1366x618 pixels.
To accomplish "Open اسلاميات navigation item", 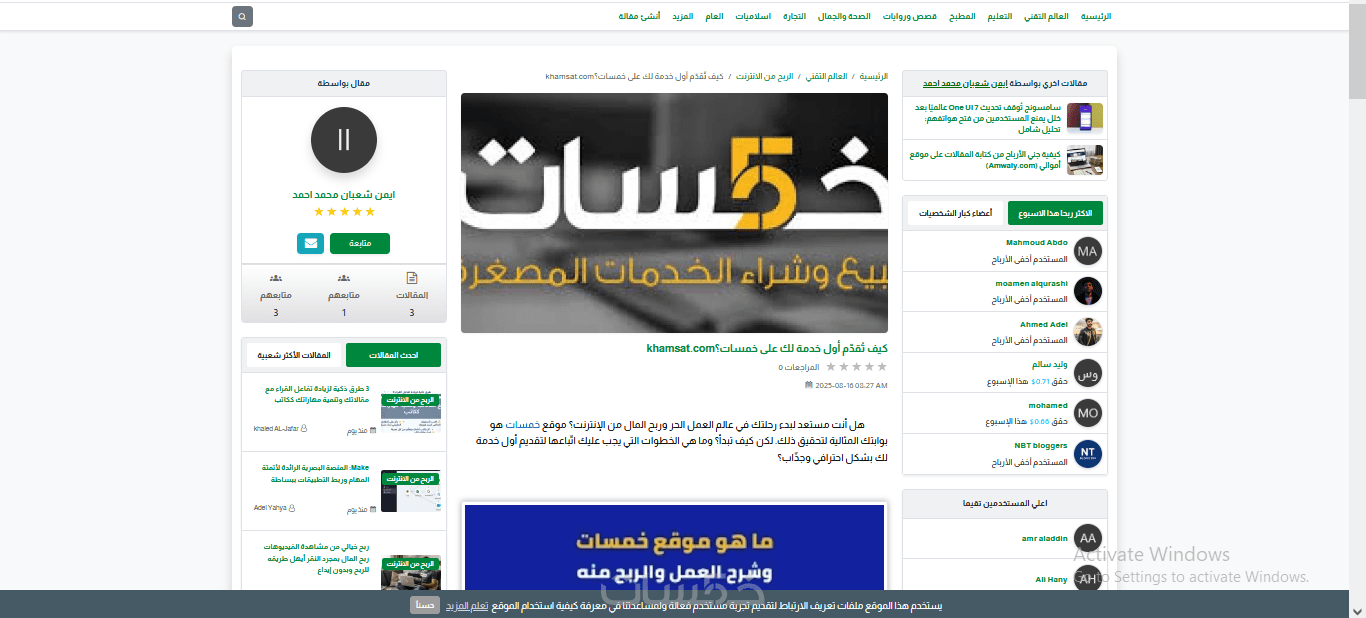I will [x=753, y=16].
